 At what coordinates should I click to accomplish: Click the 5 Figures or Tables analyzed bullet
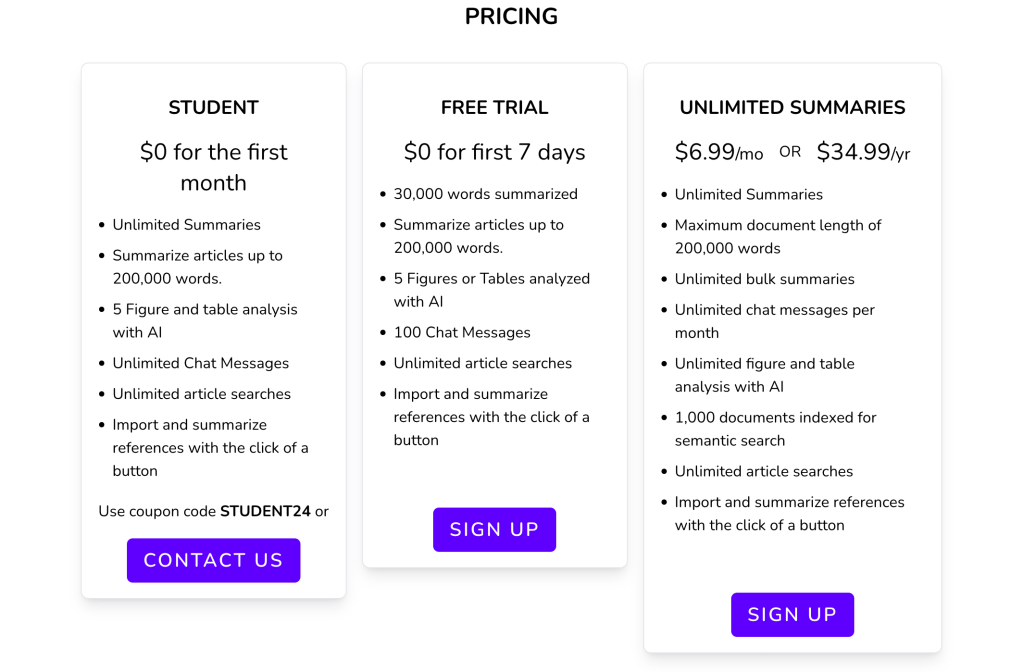coord(490,290)
